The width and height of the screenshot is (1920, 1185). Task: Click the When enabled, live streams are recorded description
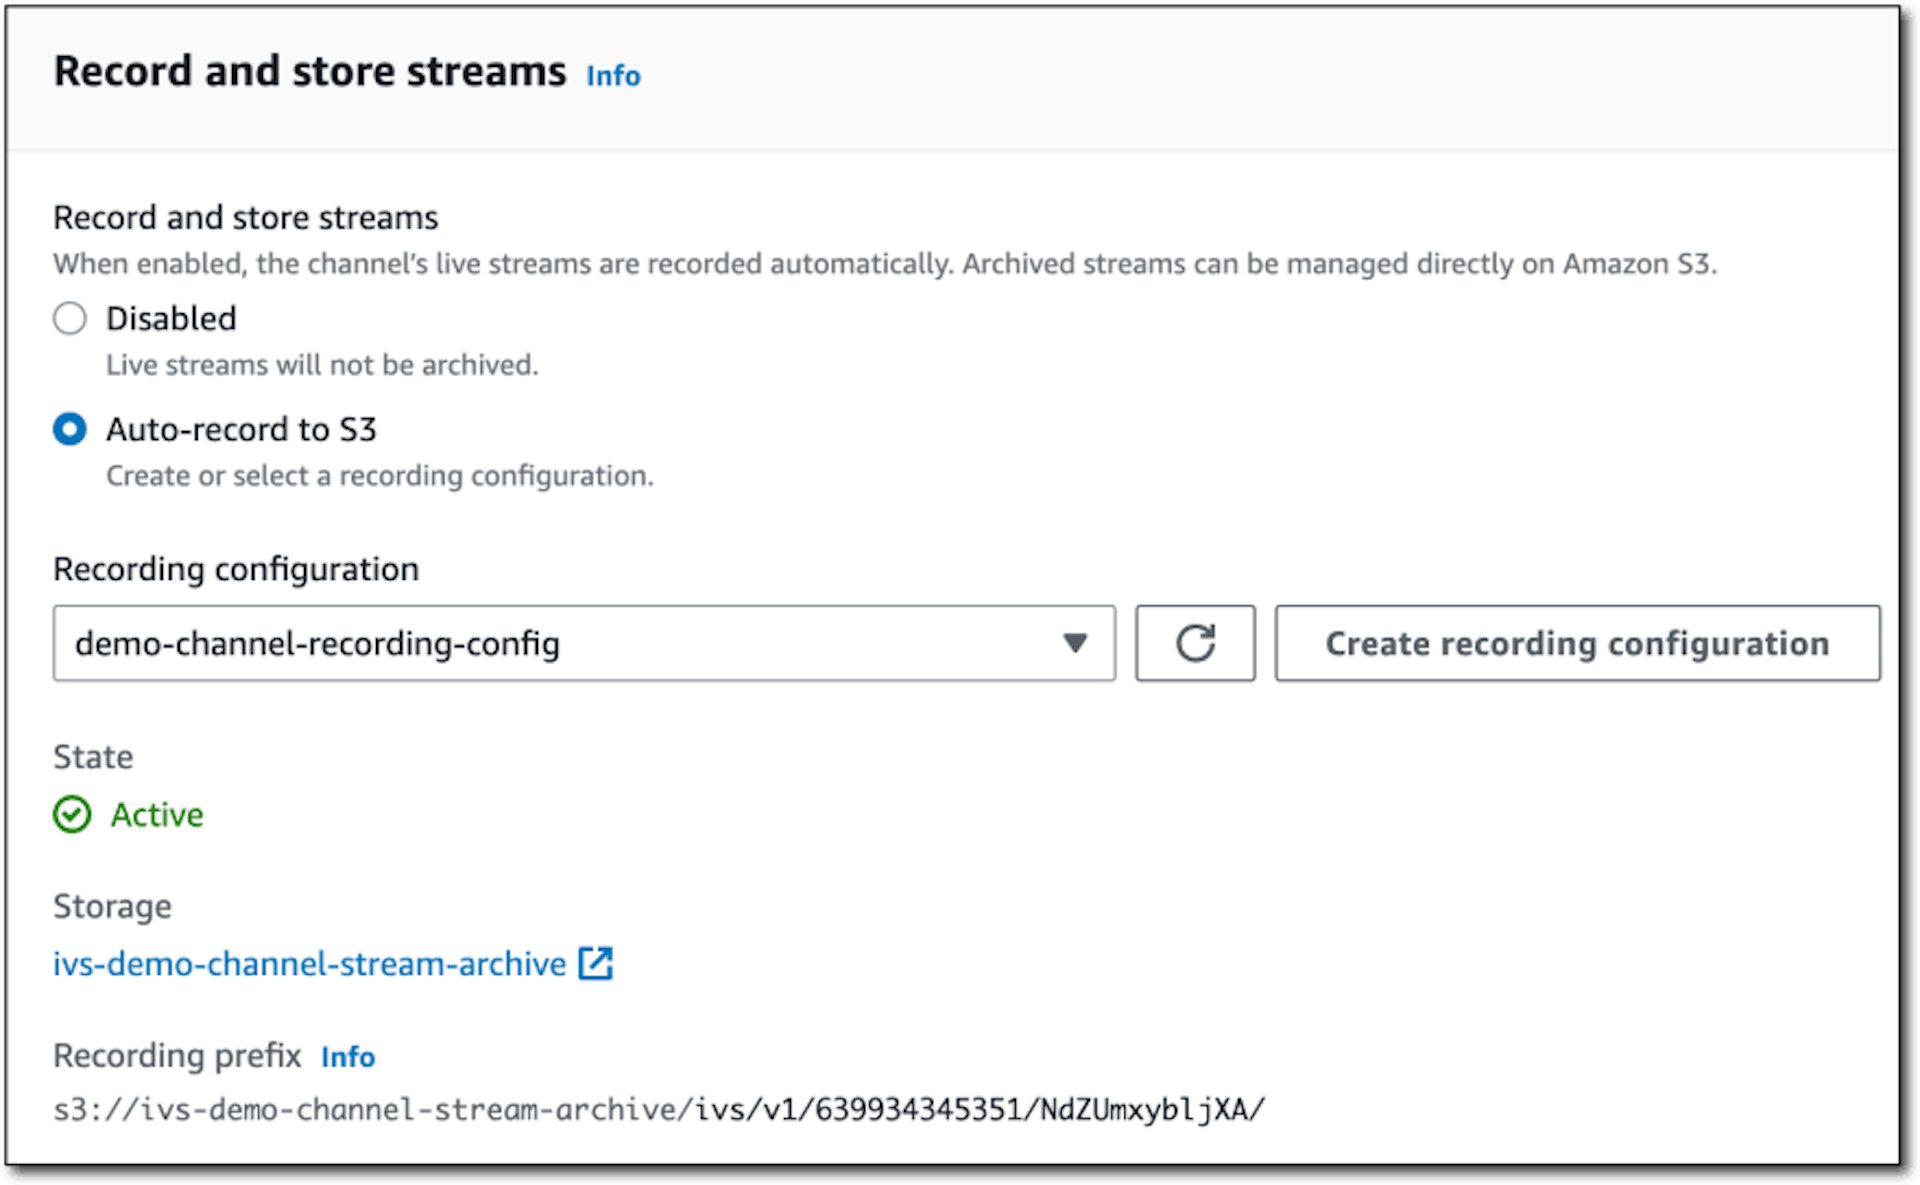click(885, 264)
